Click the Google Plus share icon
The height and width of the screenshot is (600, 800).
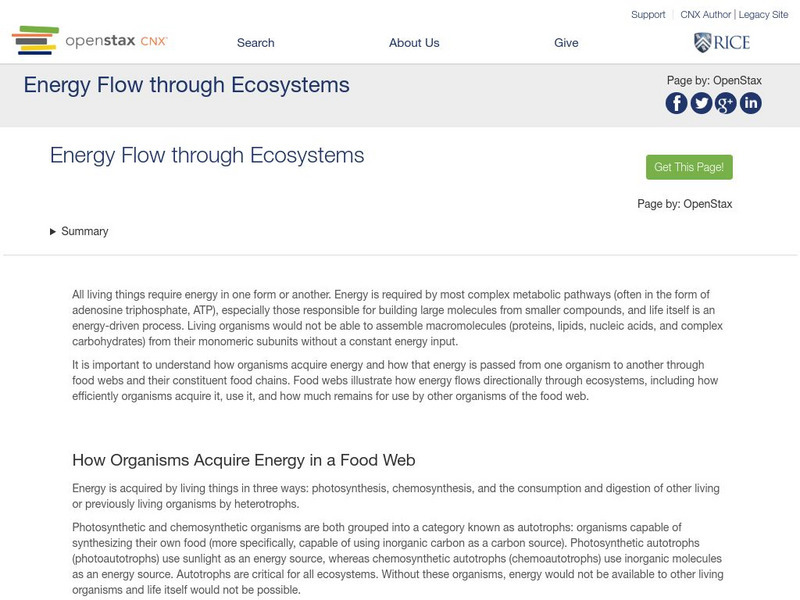(726, 103)
